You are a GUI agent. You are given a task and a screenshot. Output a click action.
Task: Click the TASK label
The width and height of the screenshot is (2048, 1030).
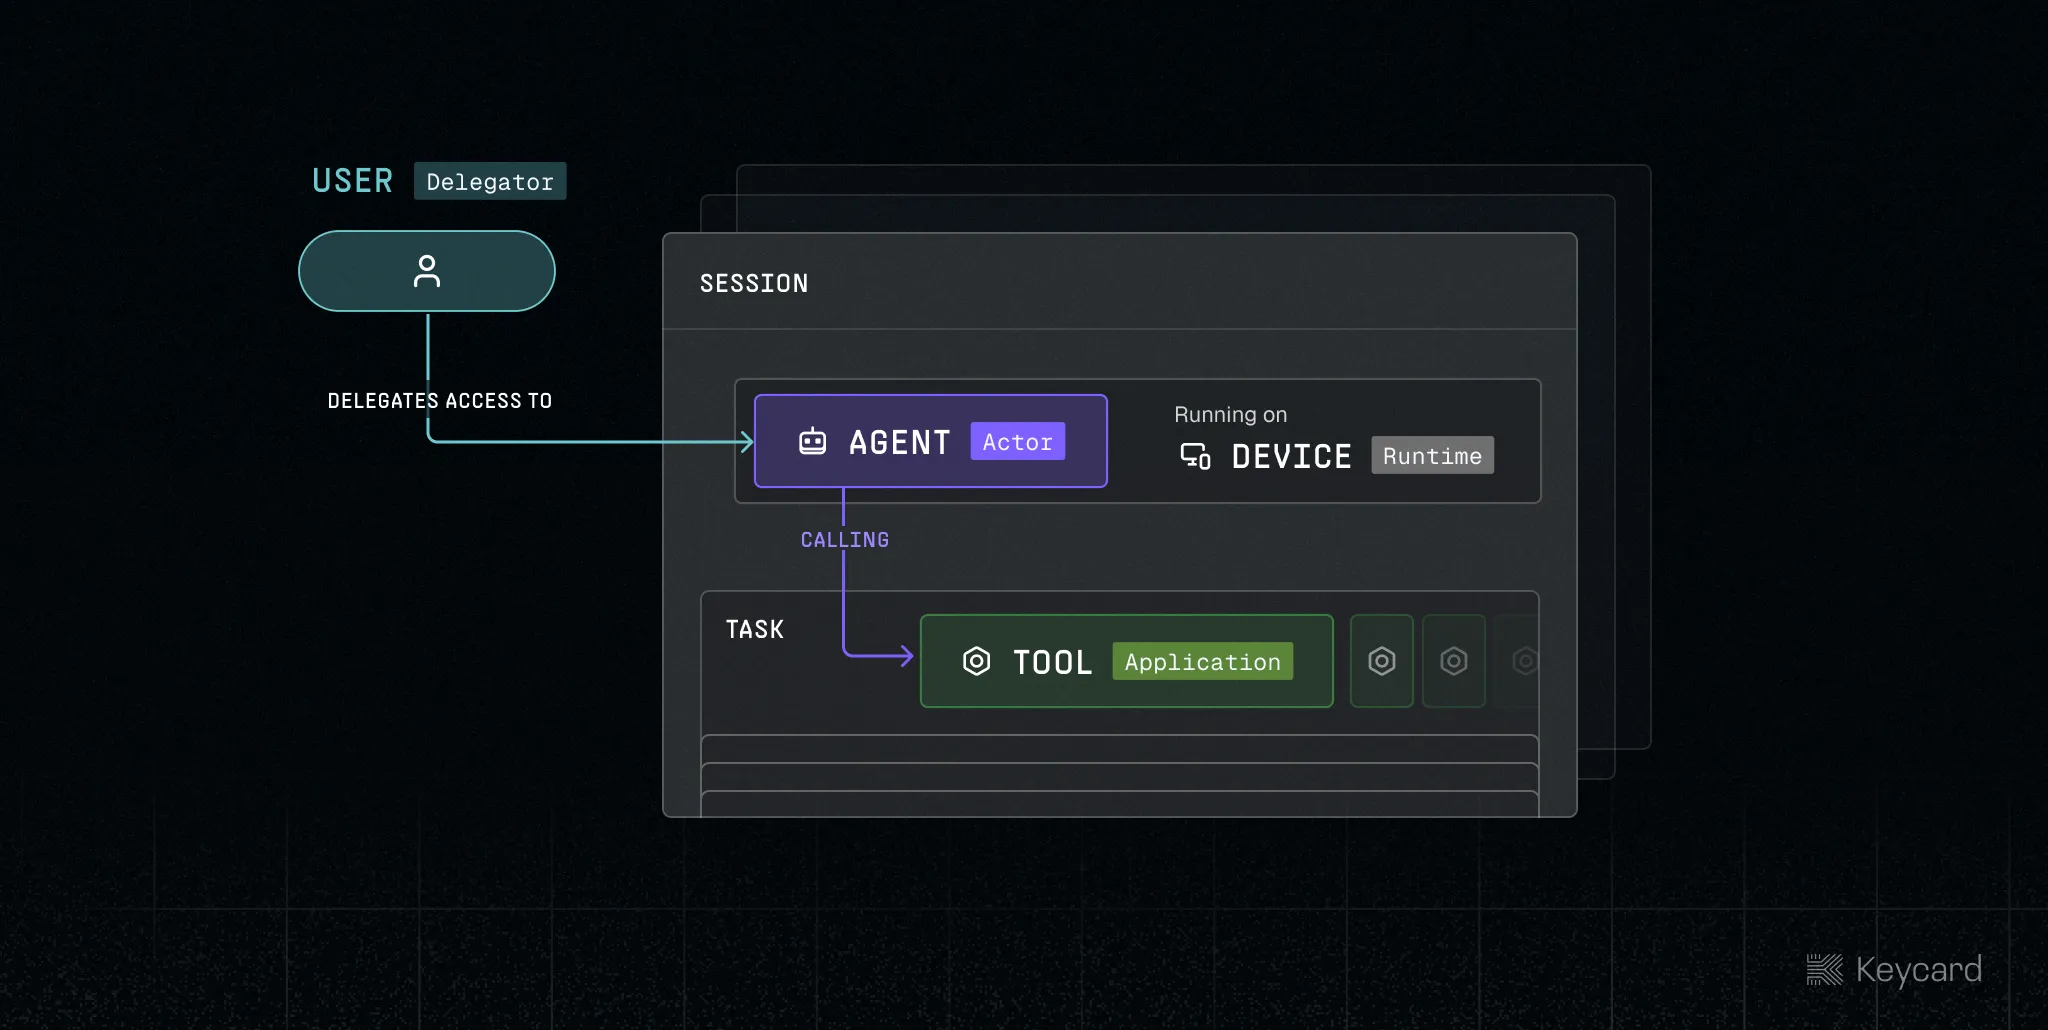[x=755, y=629]
